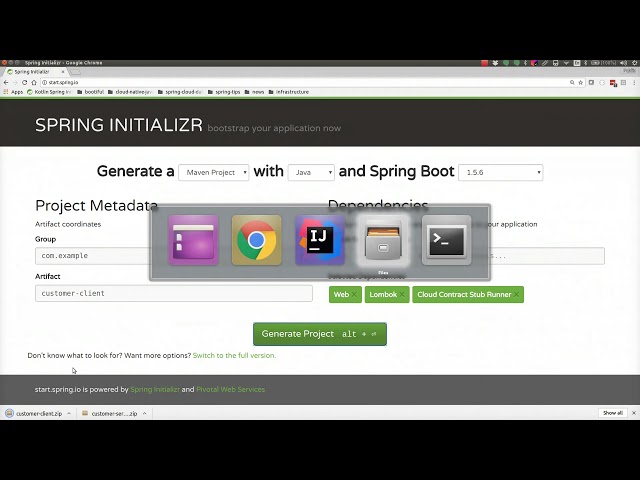Viewport: 640px width, 480px height.
Task: Click the SPRING INITIALIZR heading
Action: pyautogui.click(x=119, y=125)
